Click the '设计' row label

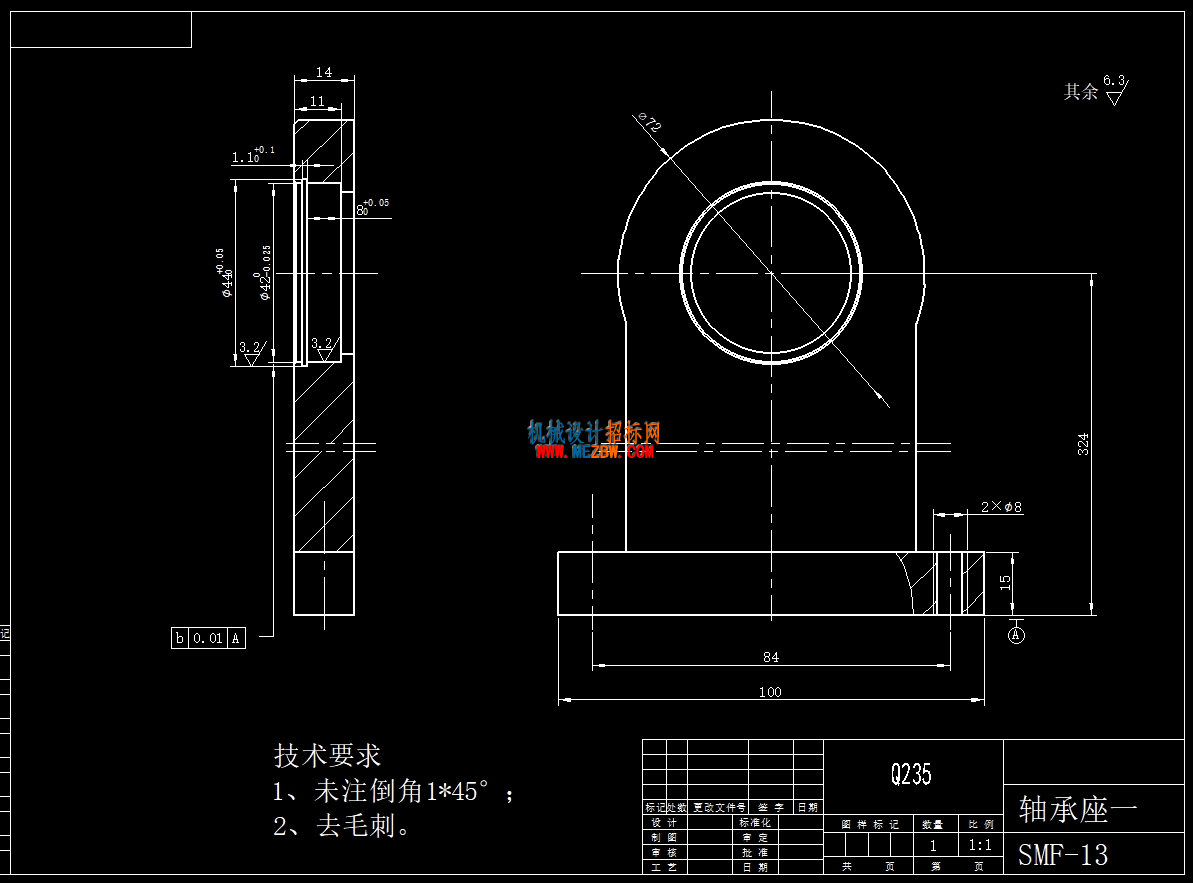[x=664, y=823]
